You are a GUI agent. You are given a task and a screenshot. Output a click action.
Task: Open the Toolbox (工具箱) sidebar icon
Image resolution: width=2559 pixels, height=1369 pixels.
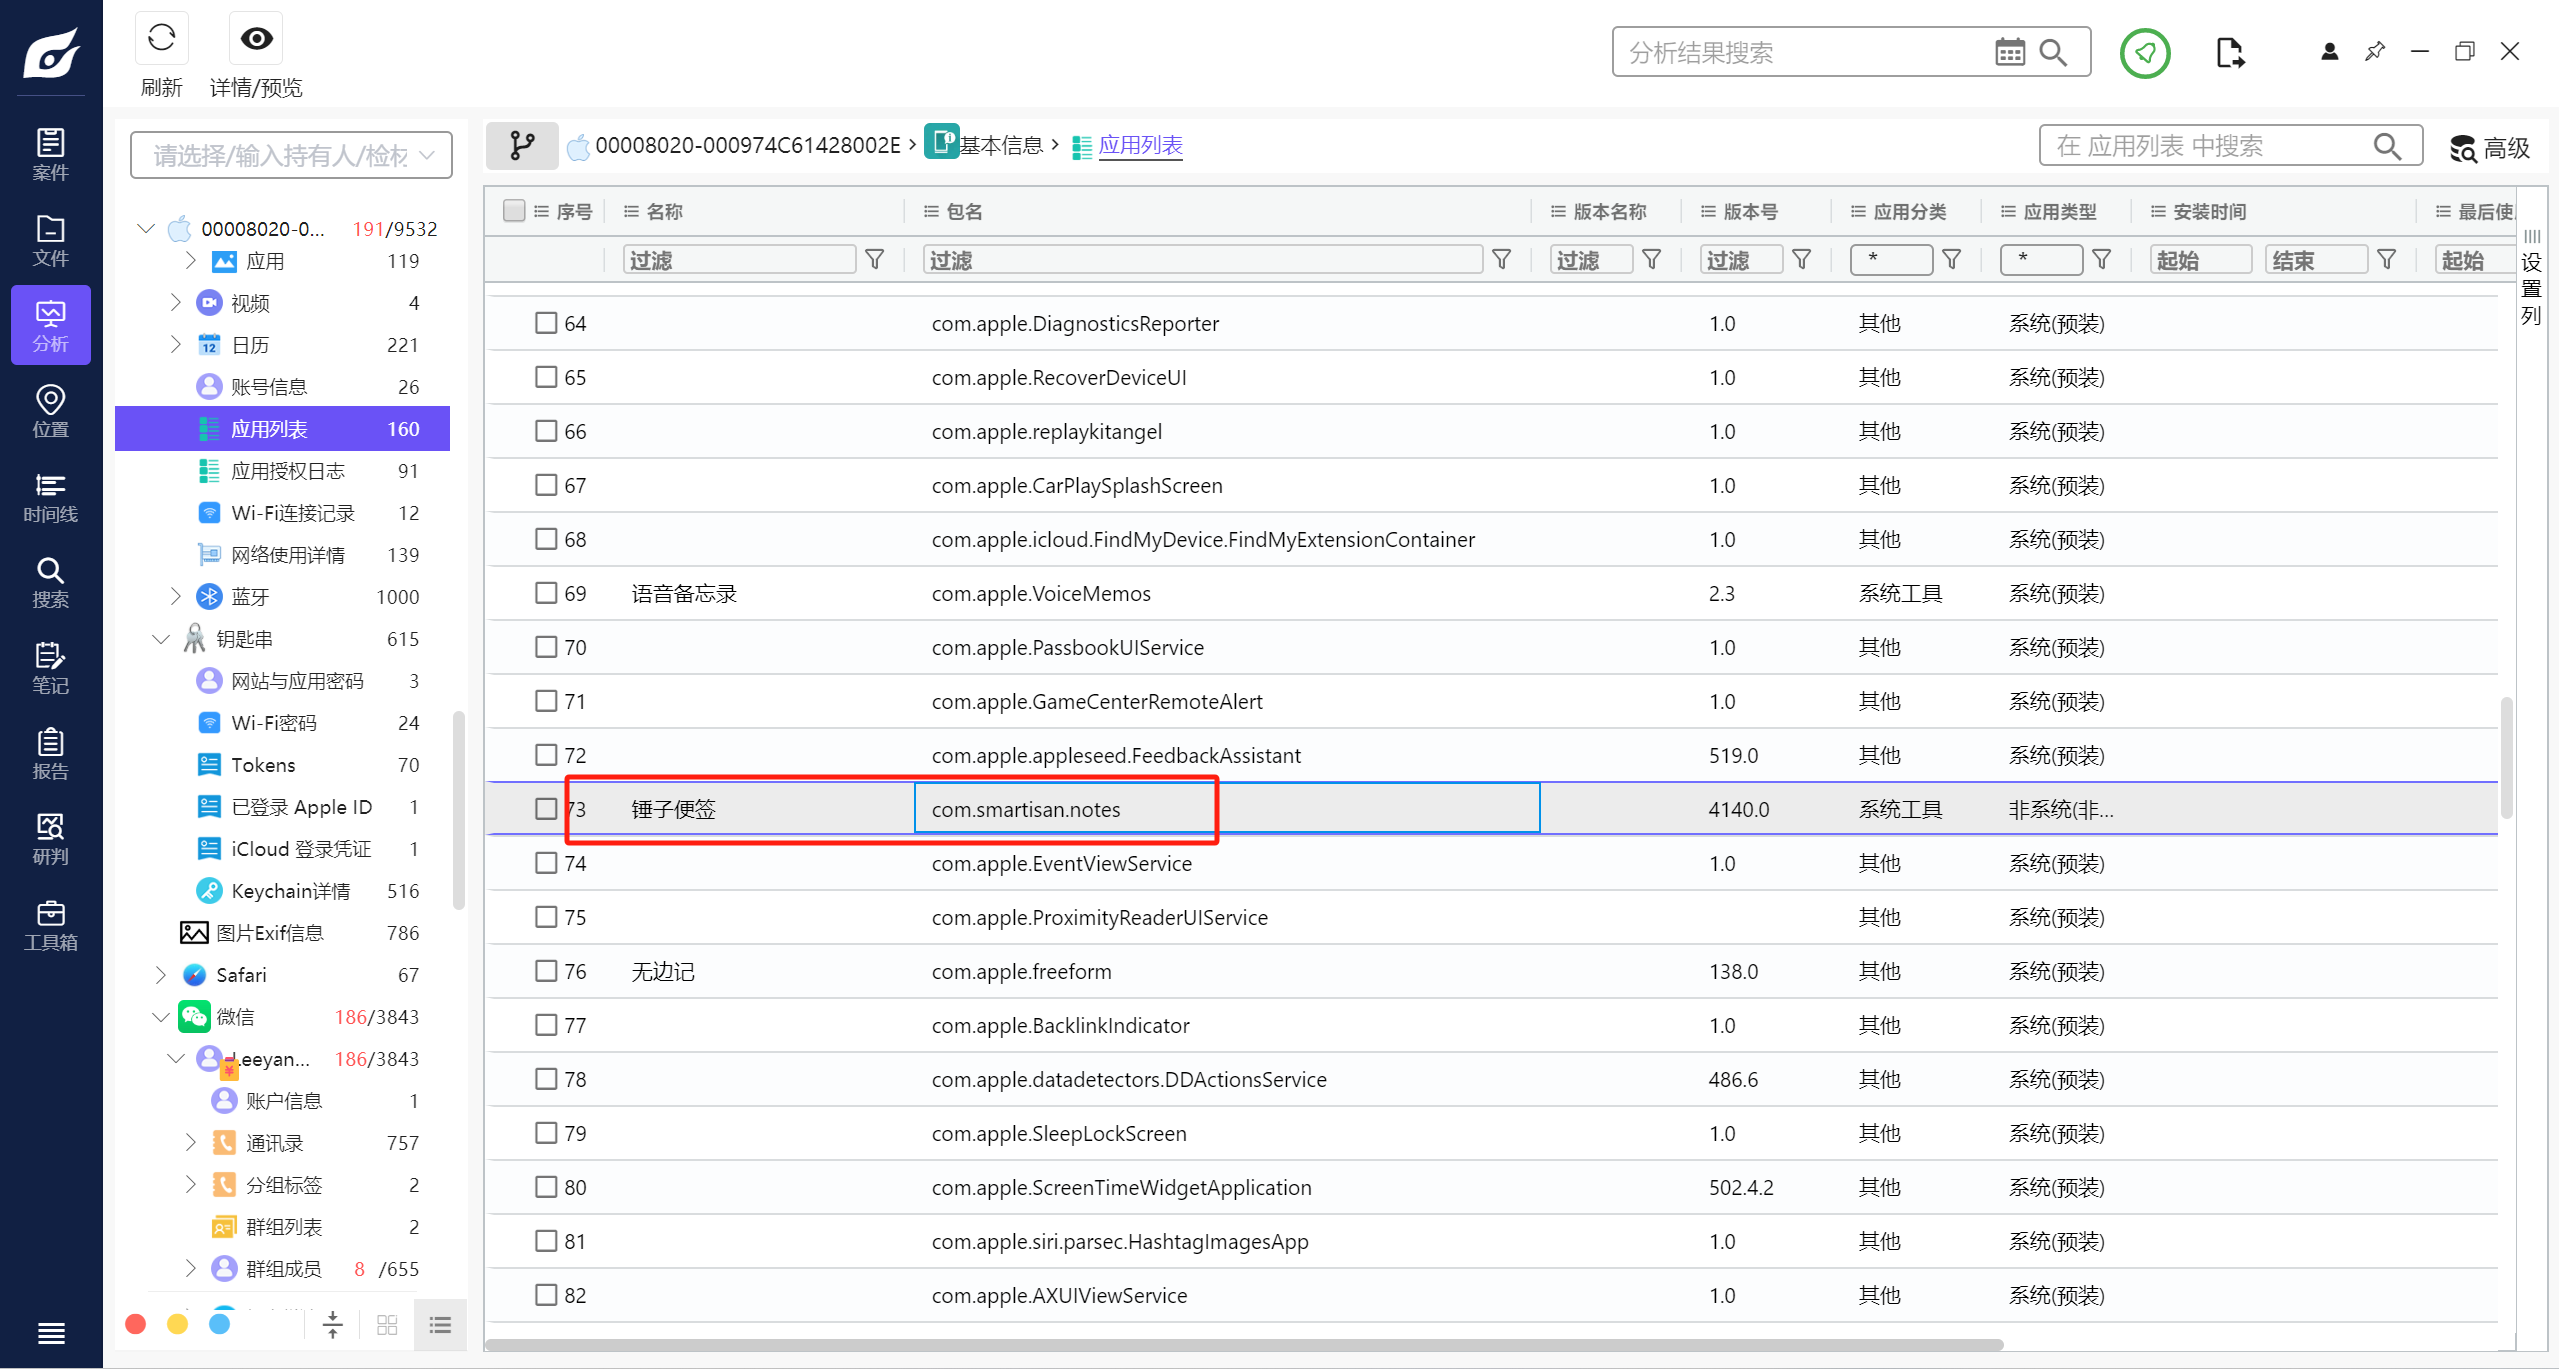[x=50, y=925]
